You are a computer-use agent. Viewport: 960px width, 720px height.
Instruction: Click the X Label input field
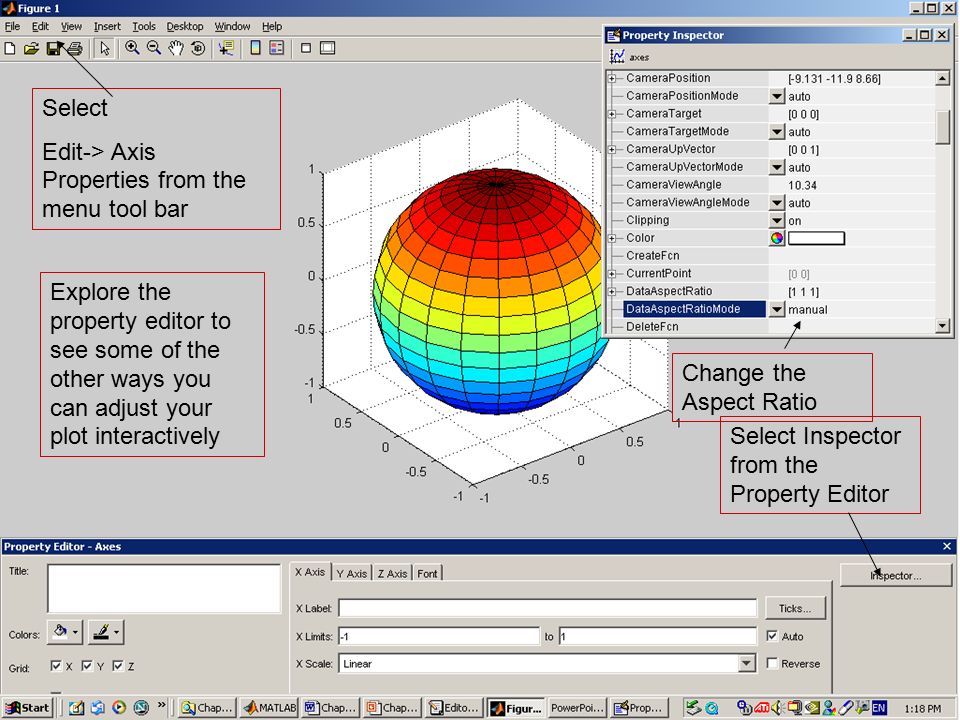[548, 608]
